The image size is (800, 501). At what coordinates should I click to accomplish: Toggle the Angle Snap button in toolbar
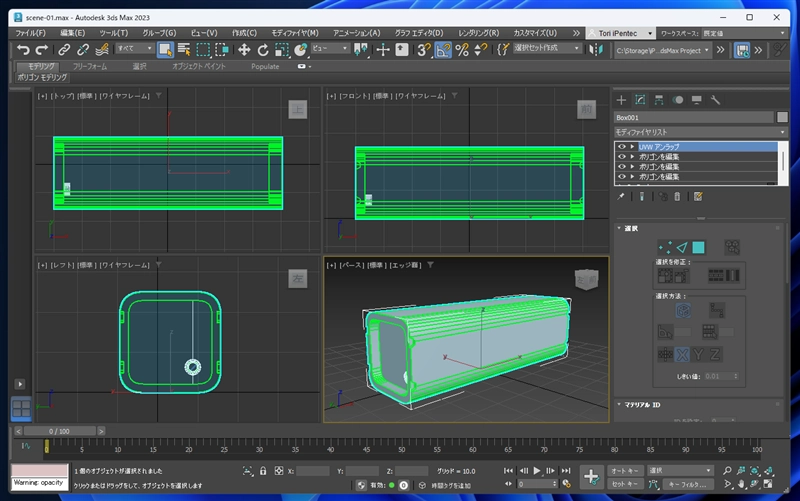(442, 49)
